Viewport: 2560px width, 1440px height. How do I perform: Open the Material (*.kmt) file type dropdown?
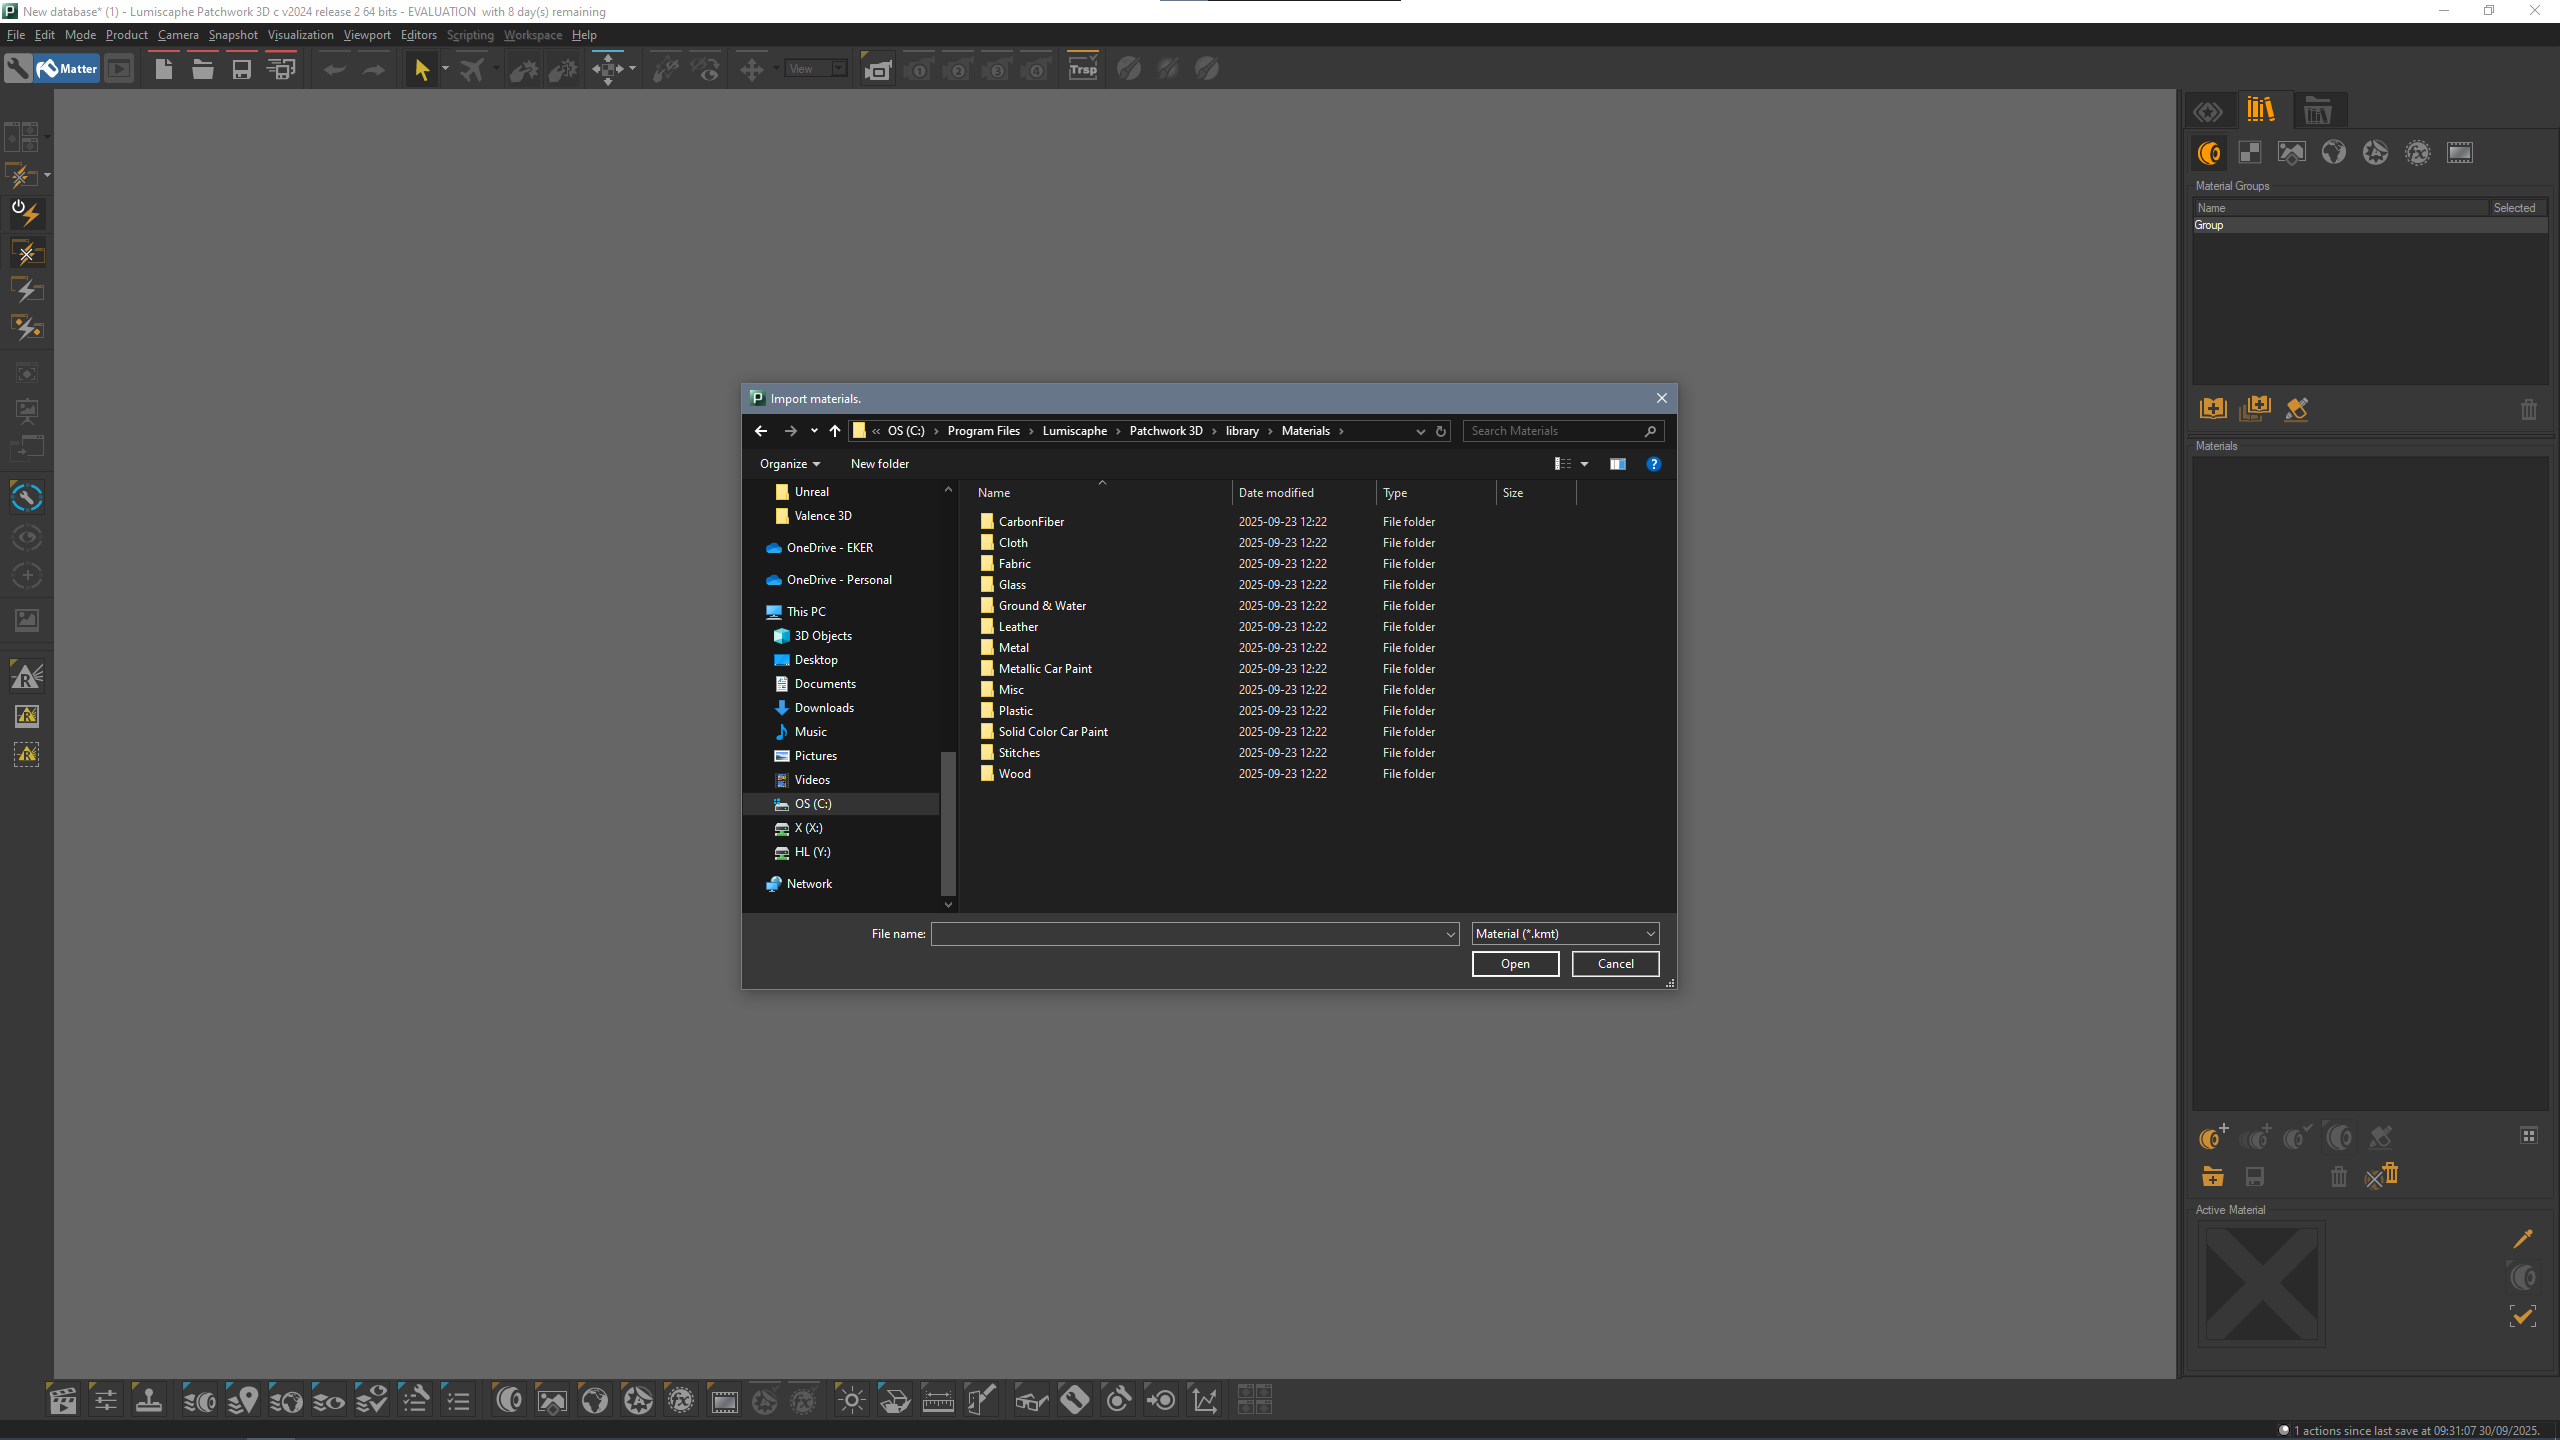tap(1565, 934)
